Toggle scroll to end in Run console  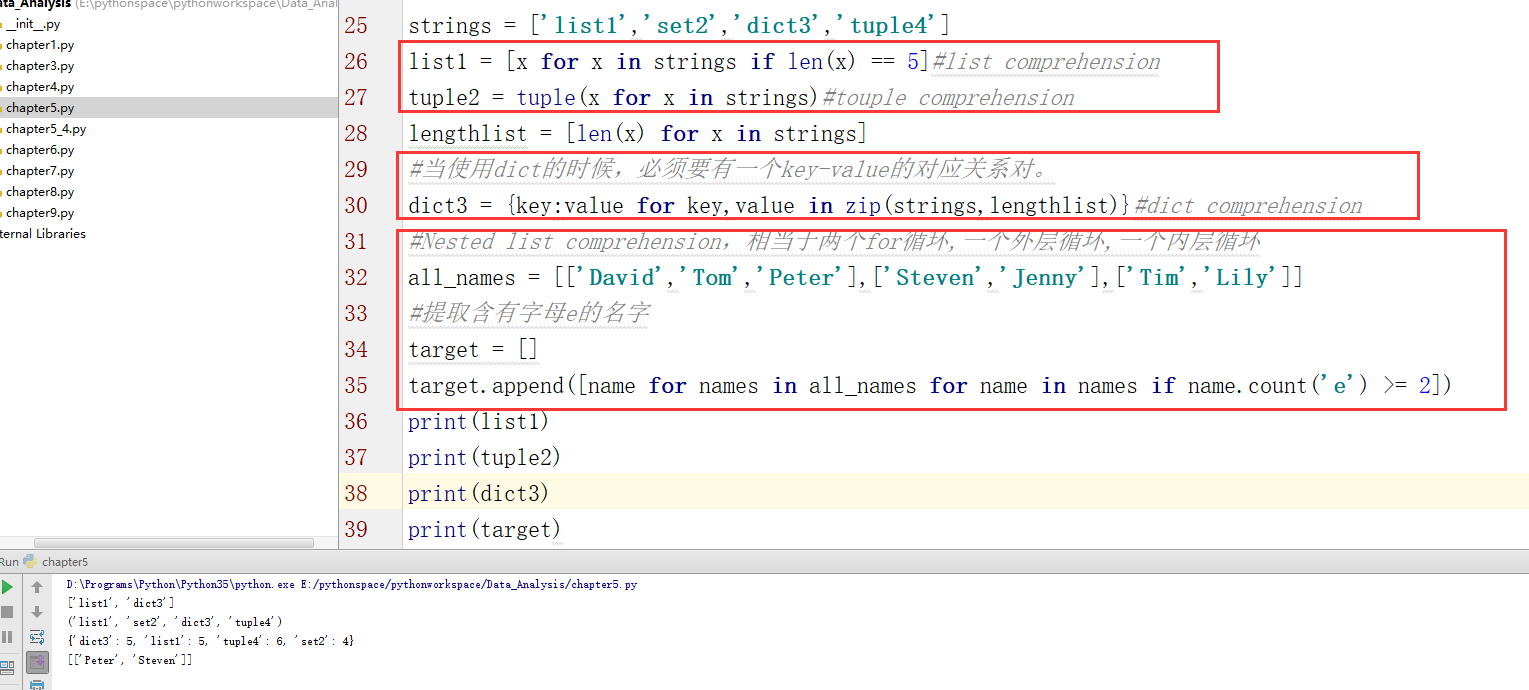[37, 662]
